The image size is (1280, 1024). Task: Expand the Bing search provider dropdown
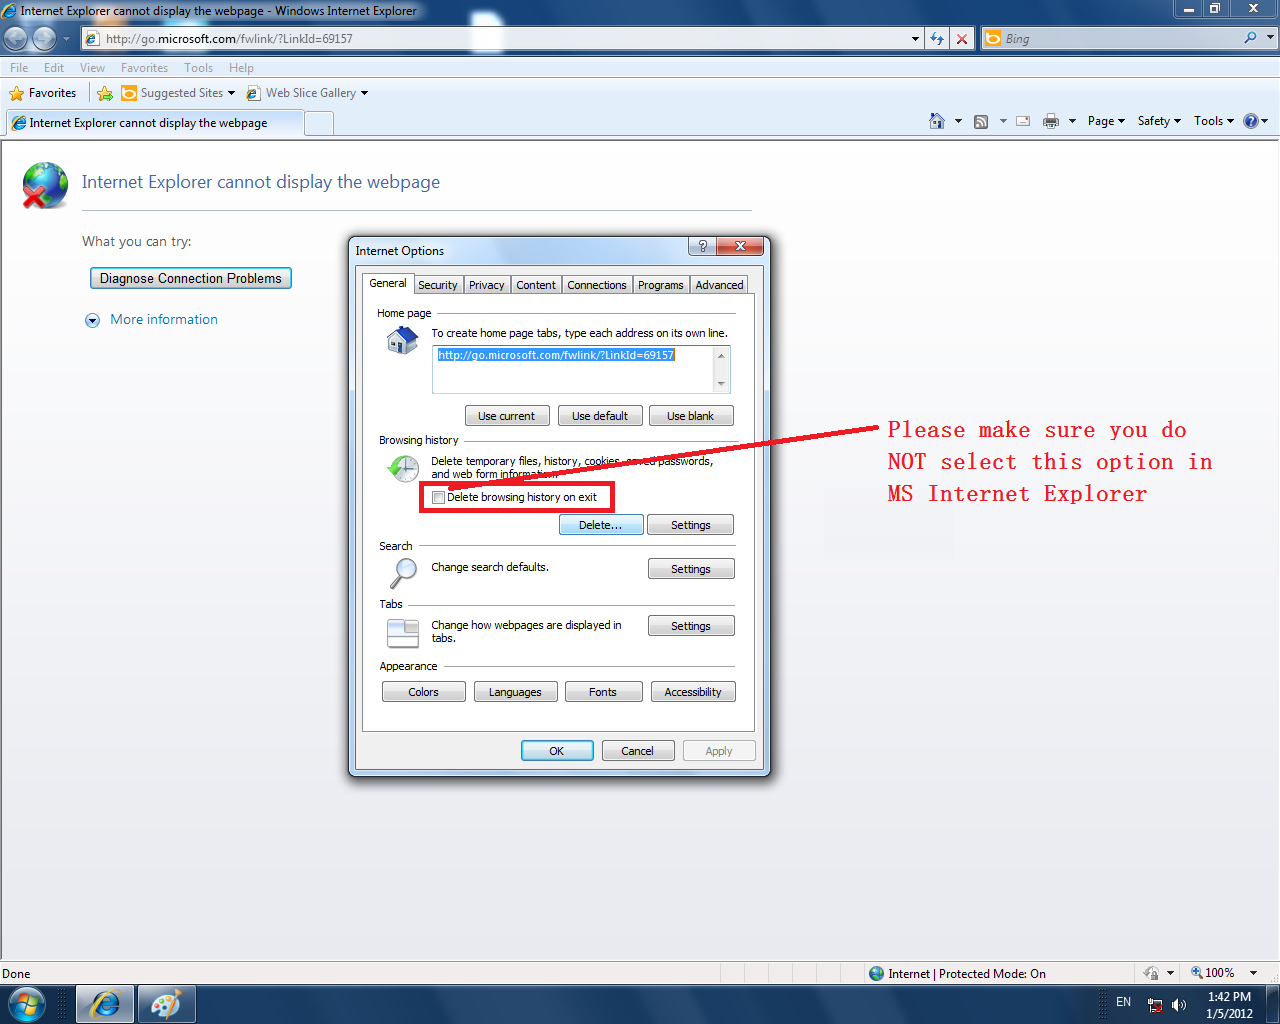[1270, 38]
